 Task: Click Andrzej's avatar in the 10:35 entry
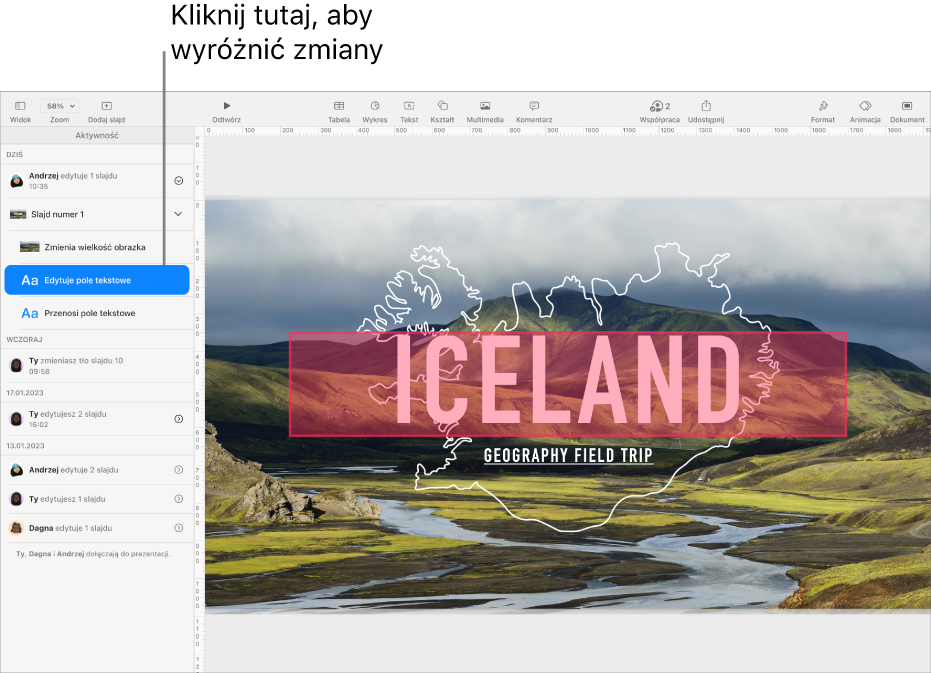point(17,181)
